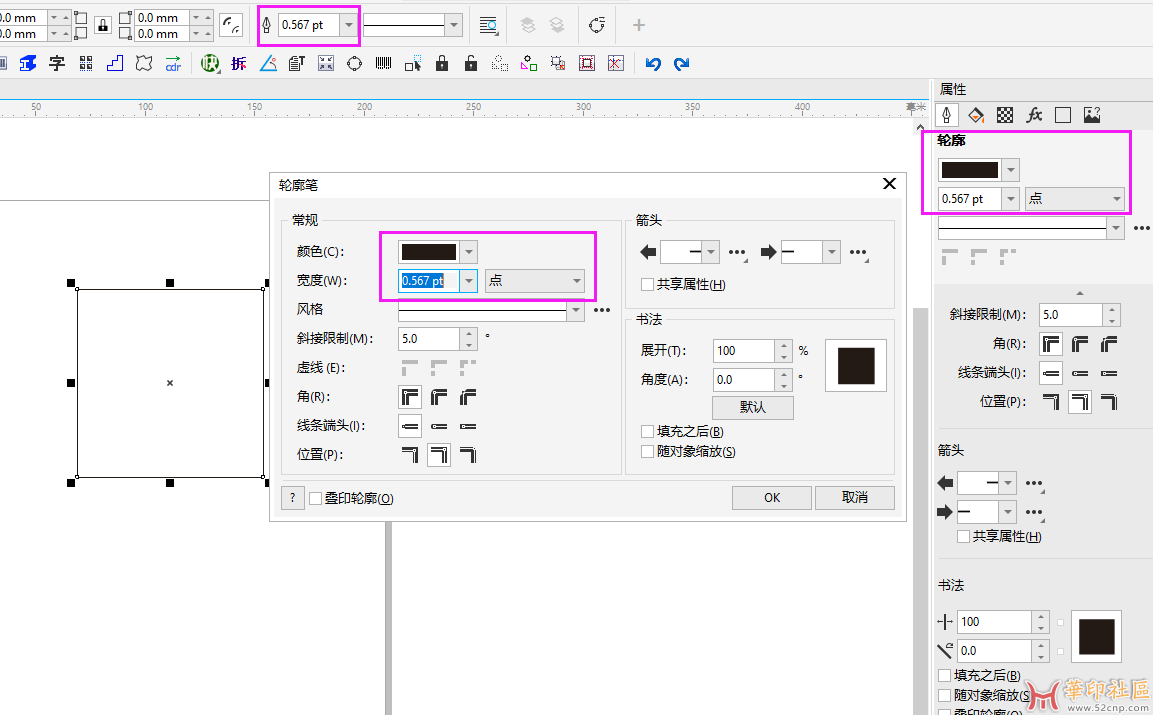
Task: Click black outline color swatch in docker
Action: [x=970, y=170]
